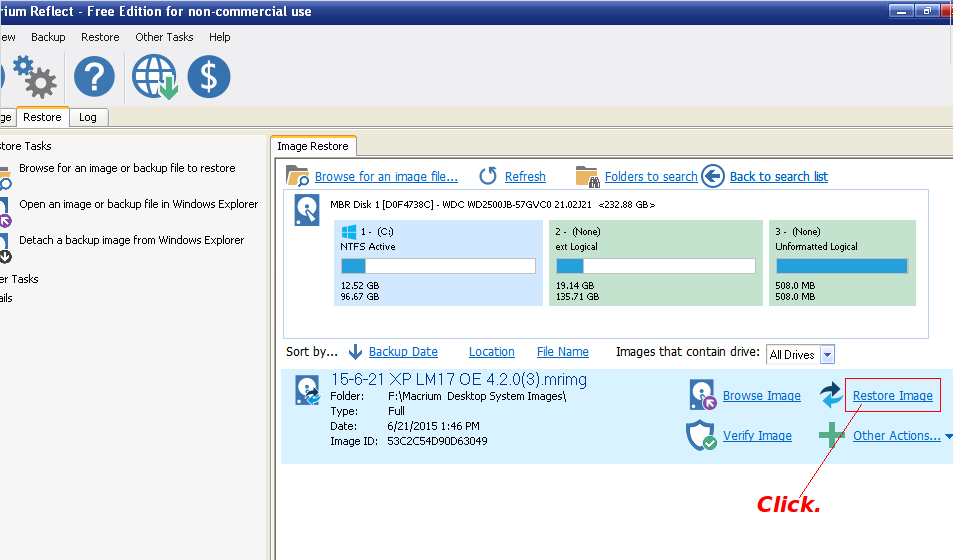Click the gears settings icon in toolbar
Screen dimensions: 953x560
tap(37, 77)
